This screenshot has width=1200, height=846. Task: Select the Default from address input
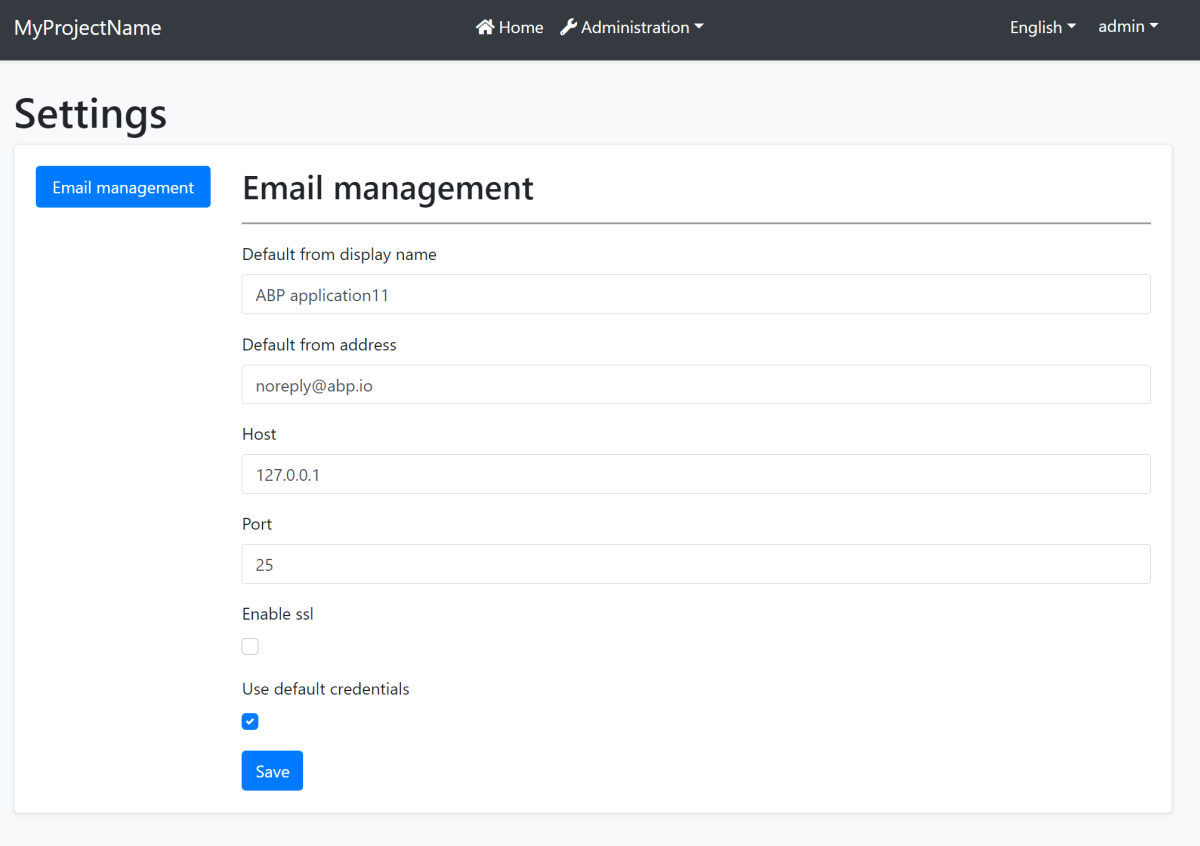696,384
